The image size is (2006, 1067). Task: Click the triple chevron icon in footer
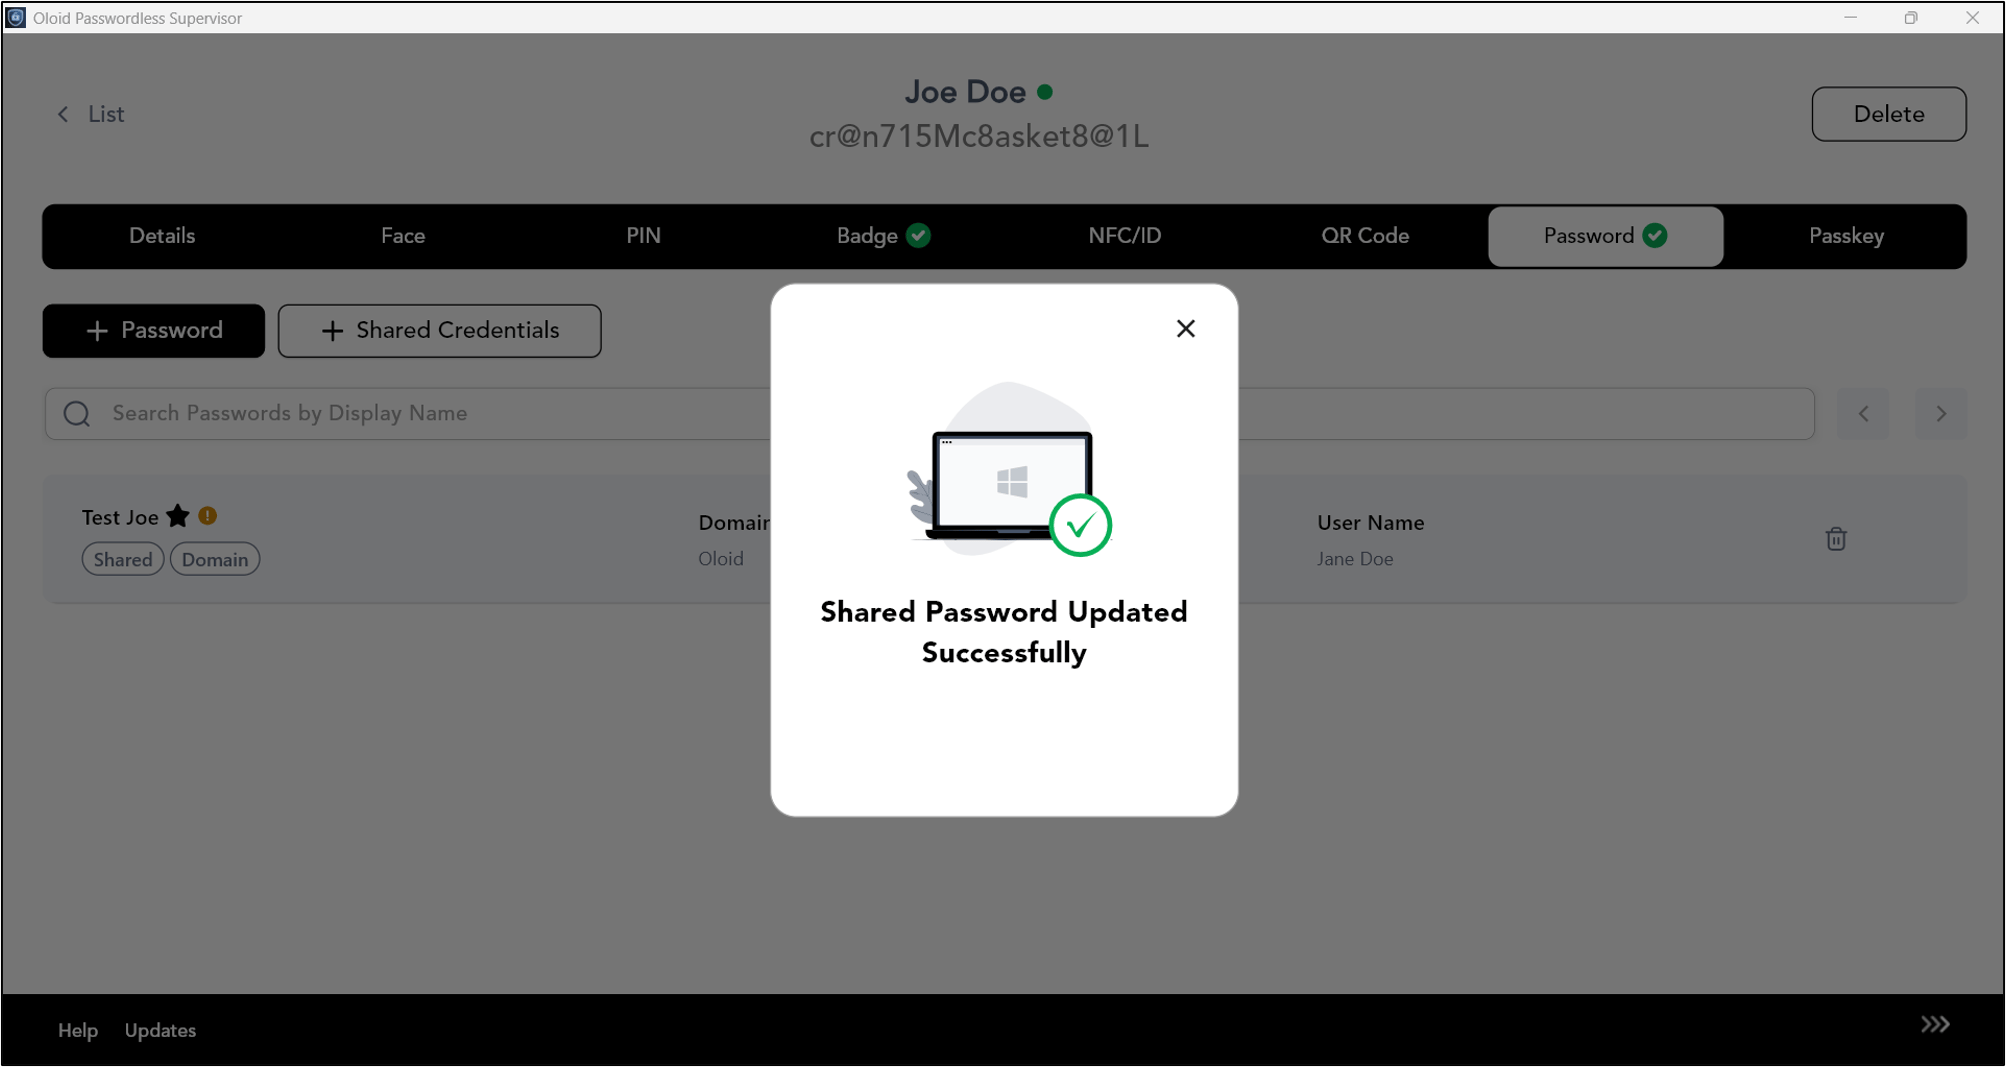1935,1025
